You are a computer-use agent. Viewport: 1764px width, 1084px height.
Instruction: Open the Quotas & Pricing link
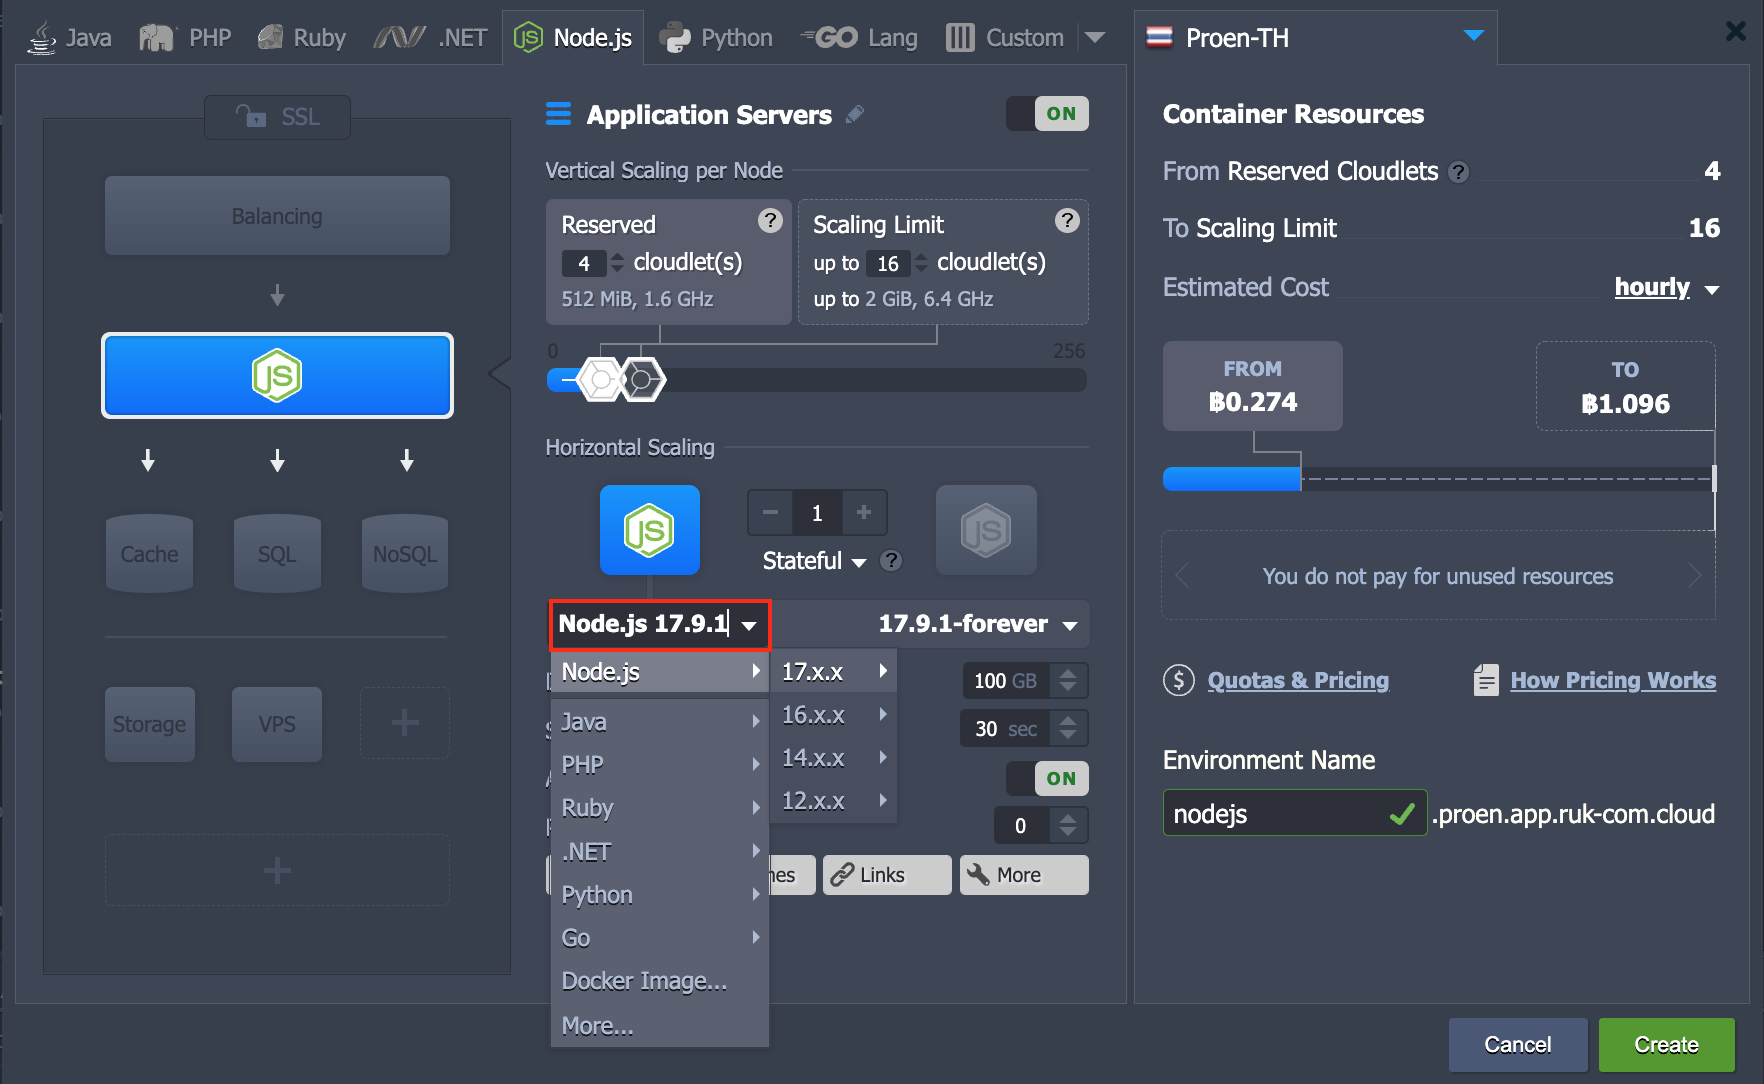[x=1298, y=681]
